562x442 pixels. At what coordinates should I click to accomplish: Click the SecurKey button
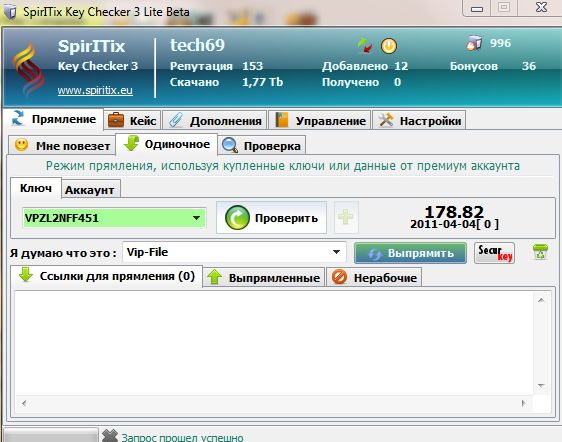[x=494, y=253]
